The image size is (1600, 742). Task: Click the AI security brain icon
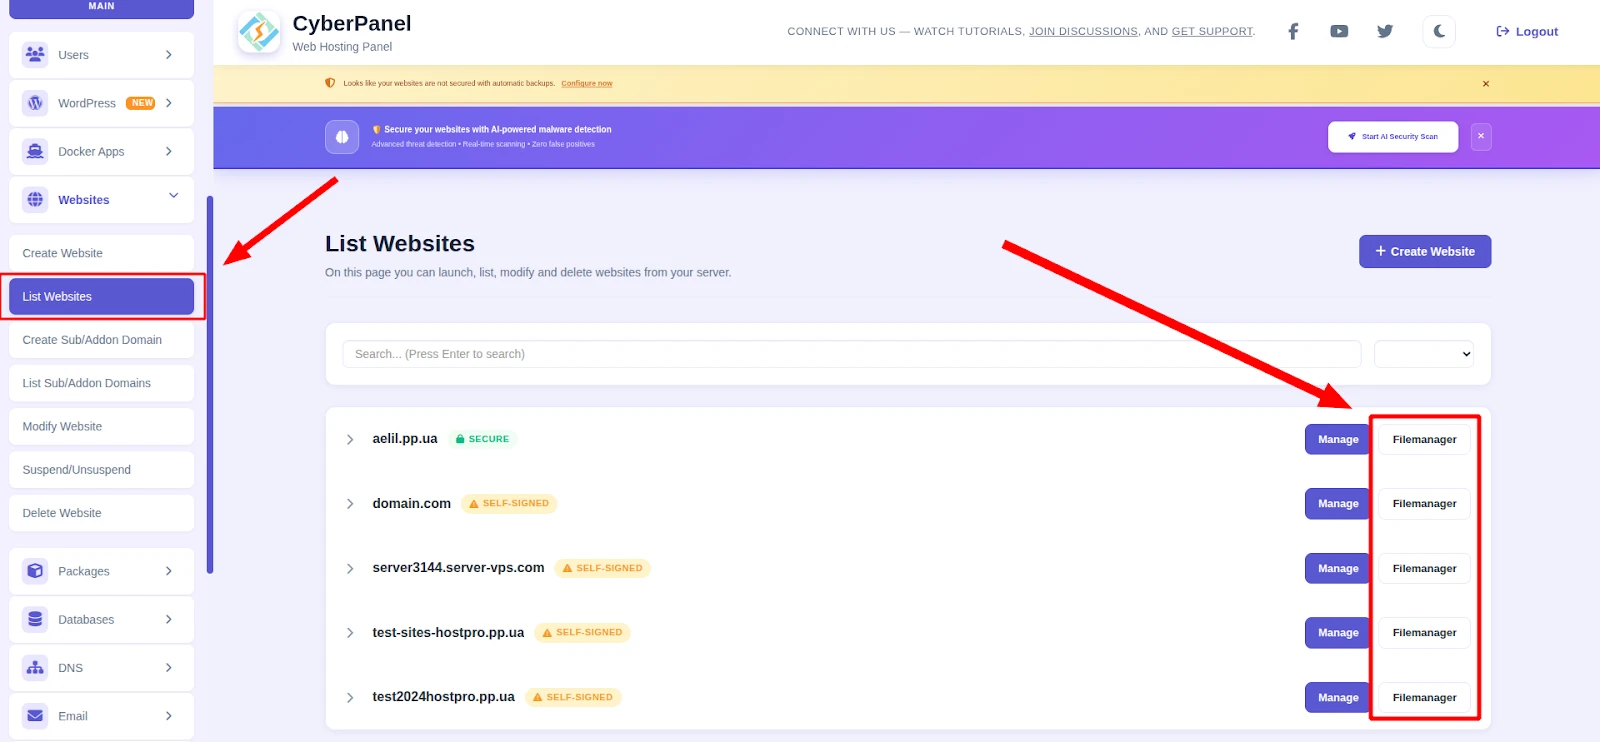tap(342, 137)
